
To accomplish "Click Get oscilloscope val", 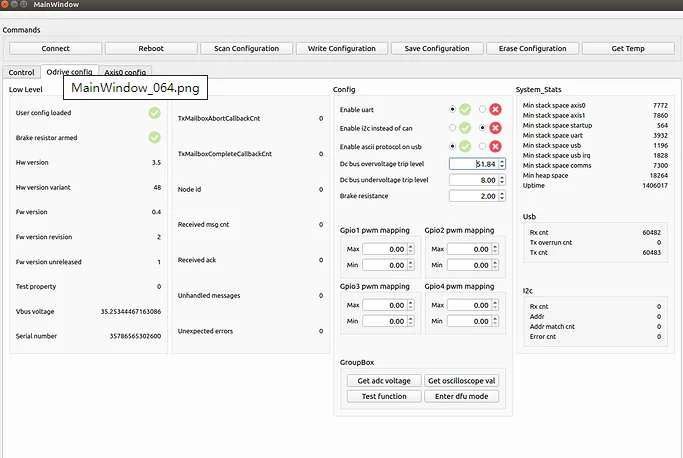I will pos(461,380).
